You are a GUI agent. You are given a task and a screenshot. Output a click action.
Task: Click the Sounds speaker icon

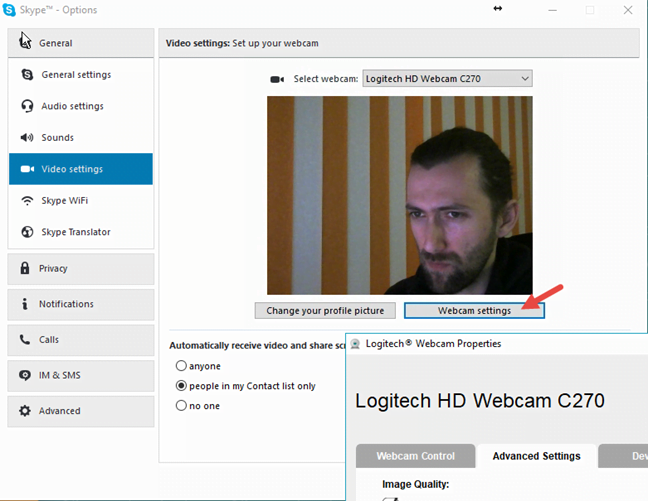click(x=27, y=137)
